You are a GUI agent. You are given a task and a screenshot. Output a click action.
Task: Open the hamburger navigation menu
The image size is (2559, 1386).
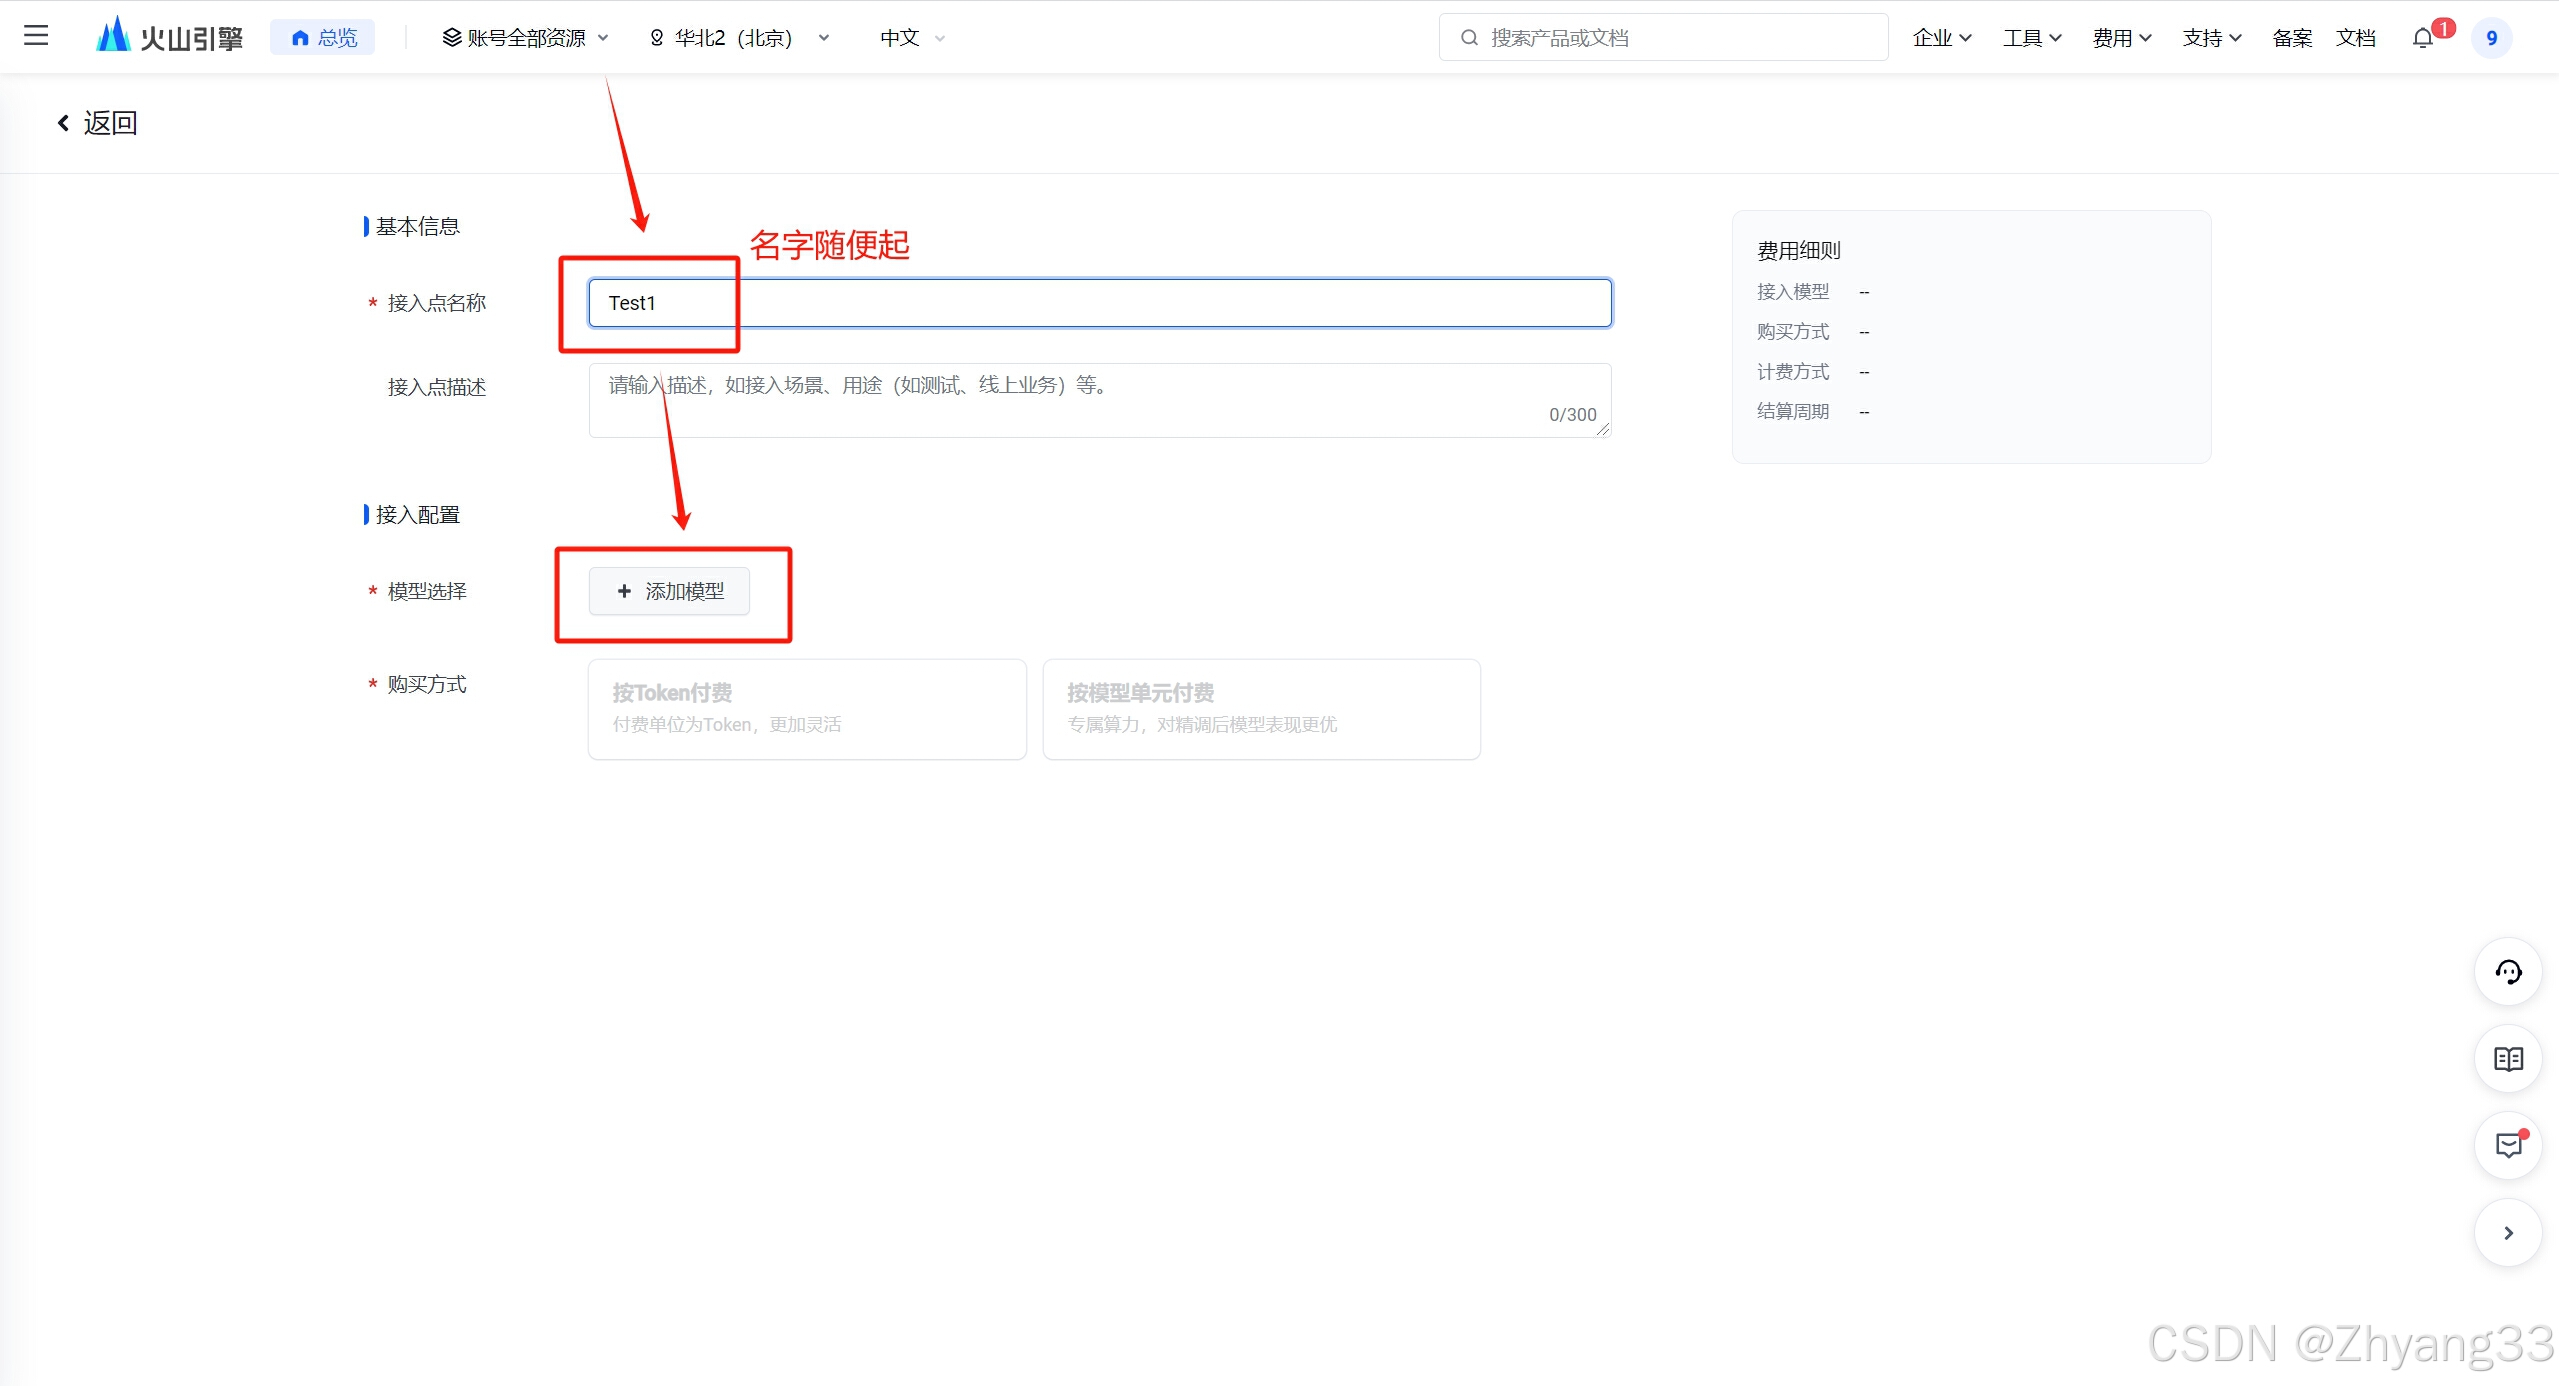[x=36, y=37]
